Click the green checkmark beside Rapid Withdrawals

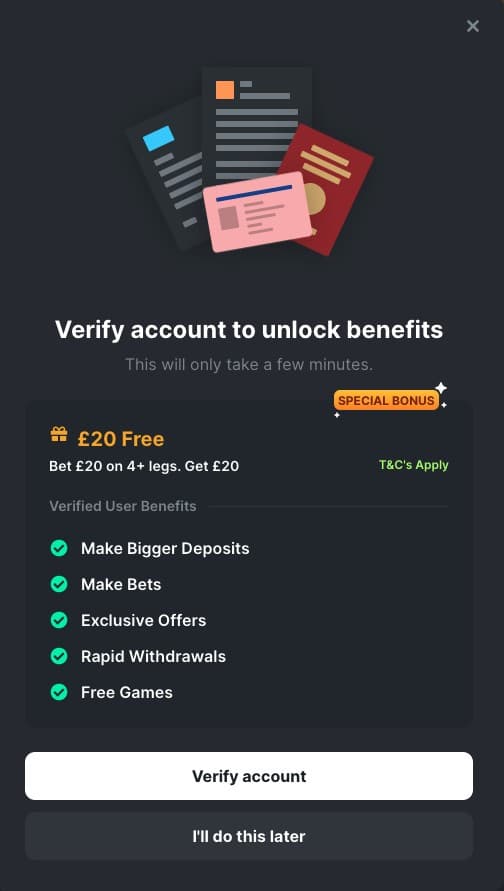coord(59,656)
